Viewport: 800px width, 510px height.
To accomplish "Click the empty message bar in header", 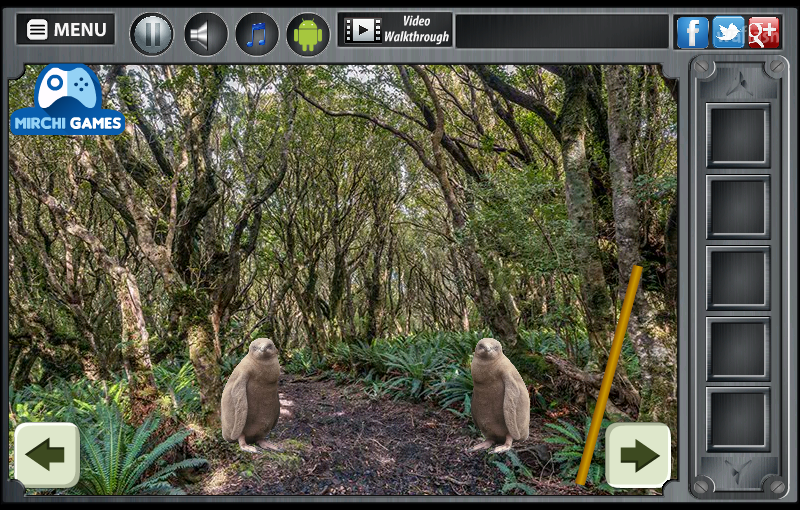I will pyautogui.click(x=562, y=31).
